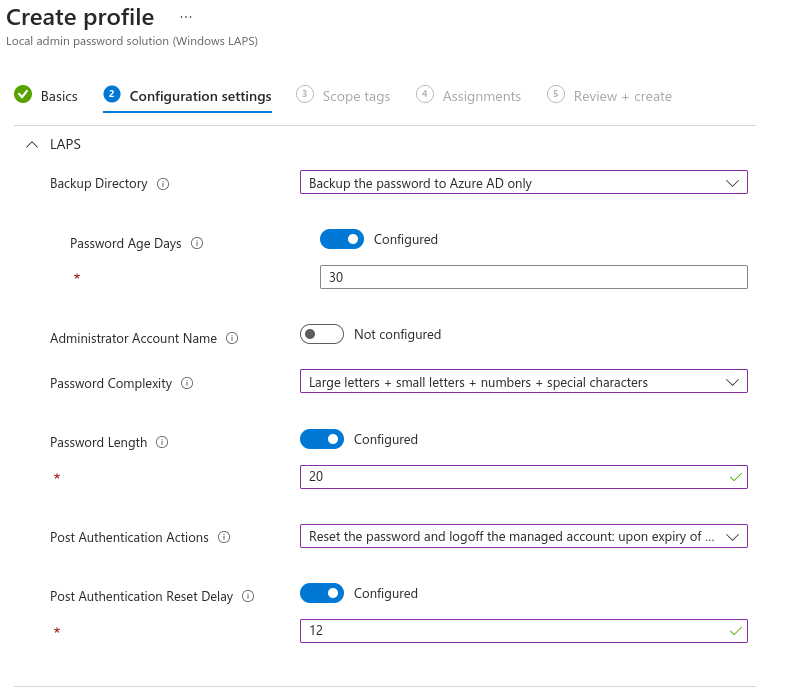Image resolution: width=787 pixels, height=696 pixels.
Task: Click the Password Age Days label
Action: coord(125,243)
